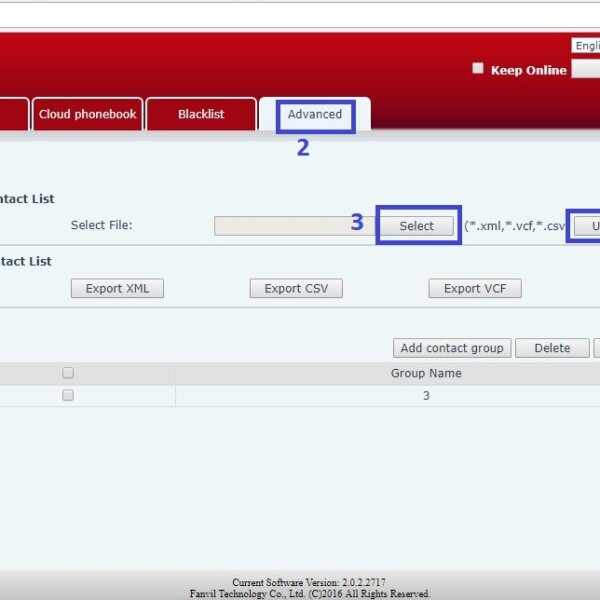This screenshot has width=600, height=600.
Task: Export contacts as XML
Action: click(x=117, y=289)
